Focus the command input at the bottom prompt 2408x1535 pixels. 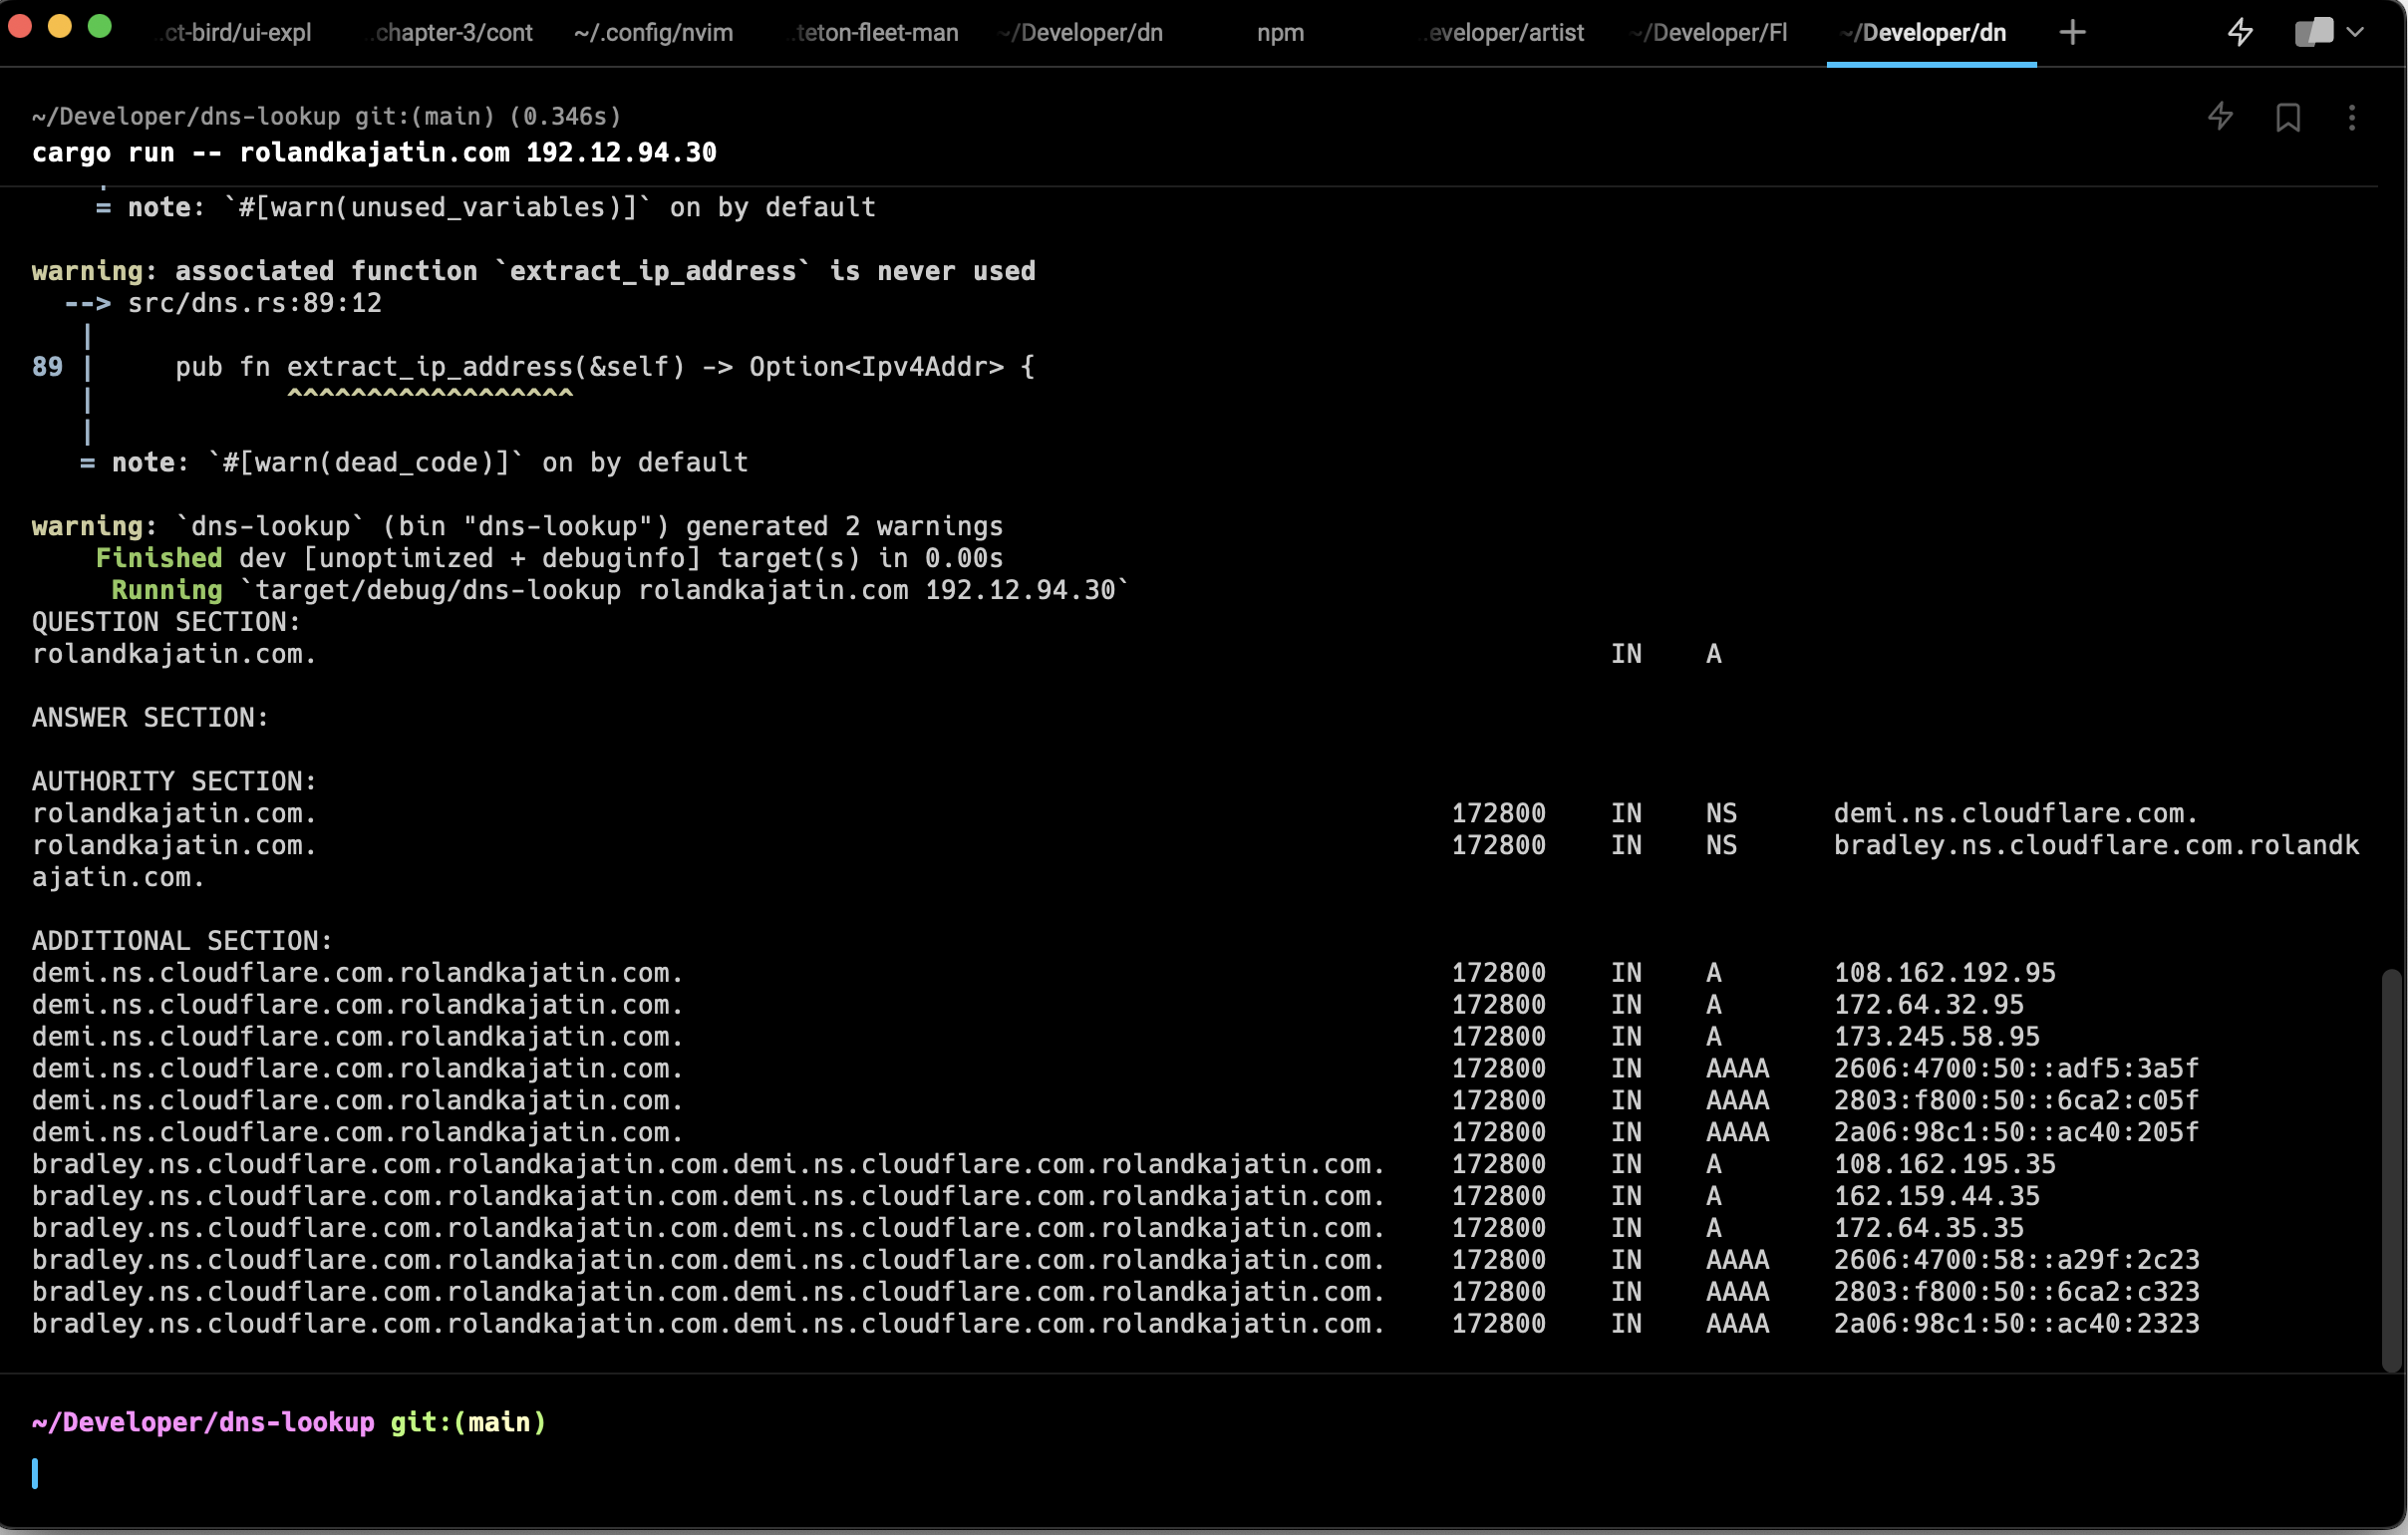[x=600, y=1473]
